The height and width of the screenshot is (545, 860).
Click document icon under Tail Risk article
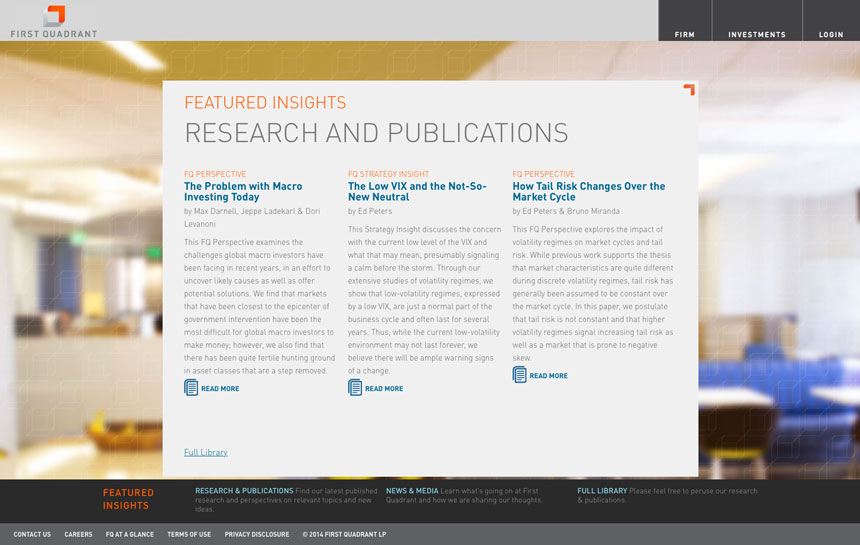(519, 374)
